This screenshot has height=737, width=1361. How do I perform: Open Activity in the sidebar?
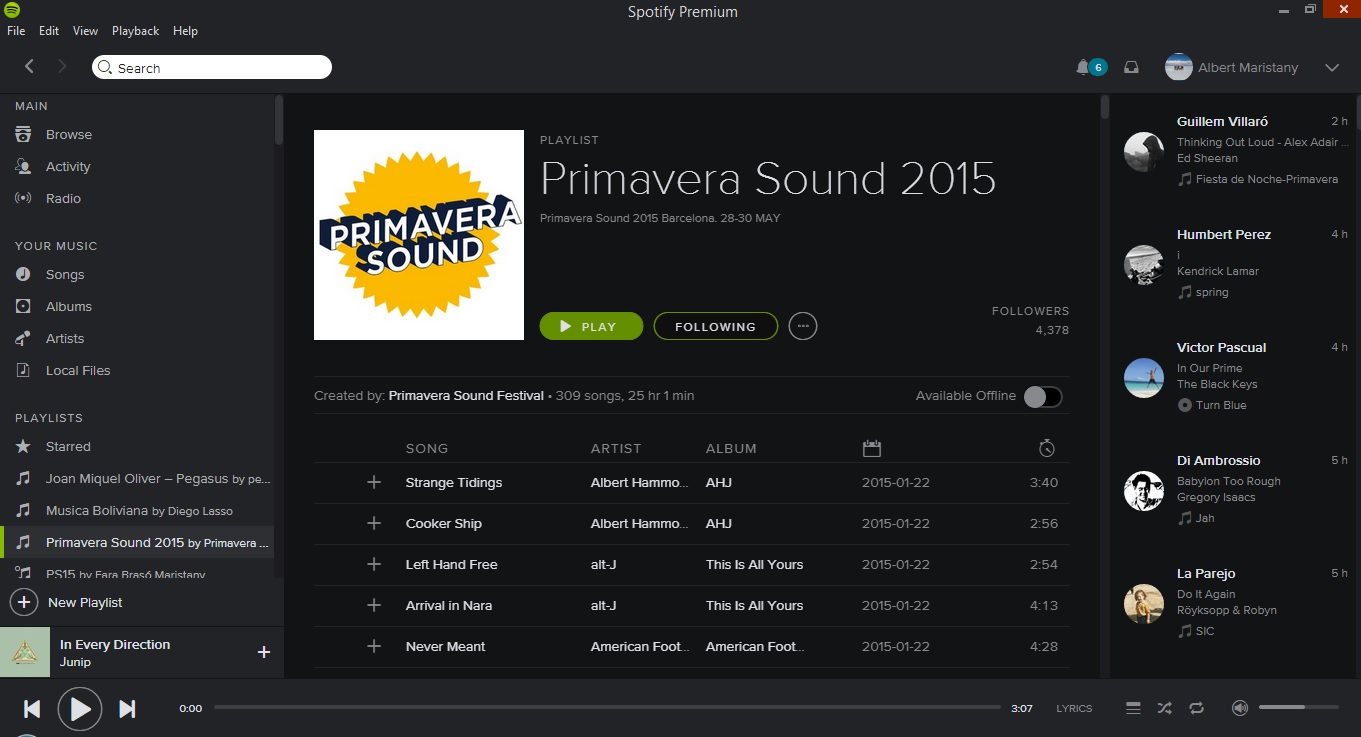68,167
